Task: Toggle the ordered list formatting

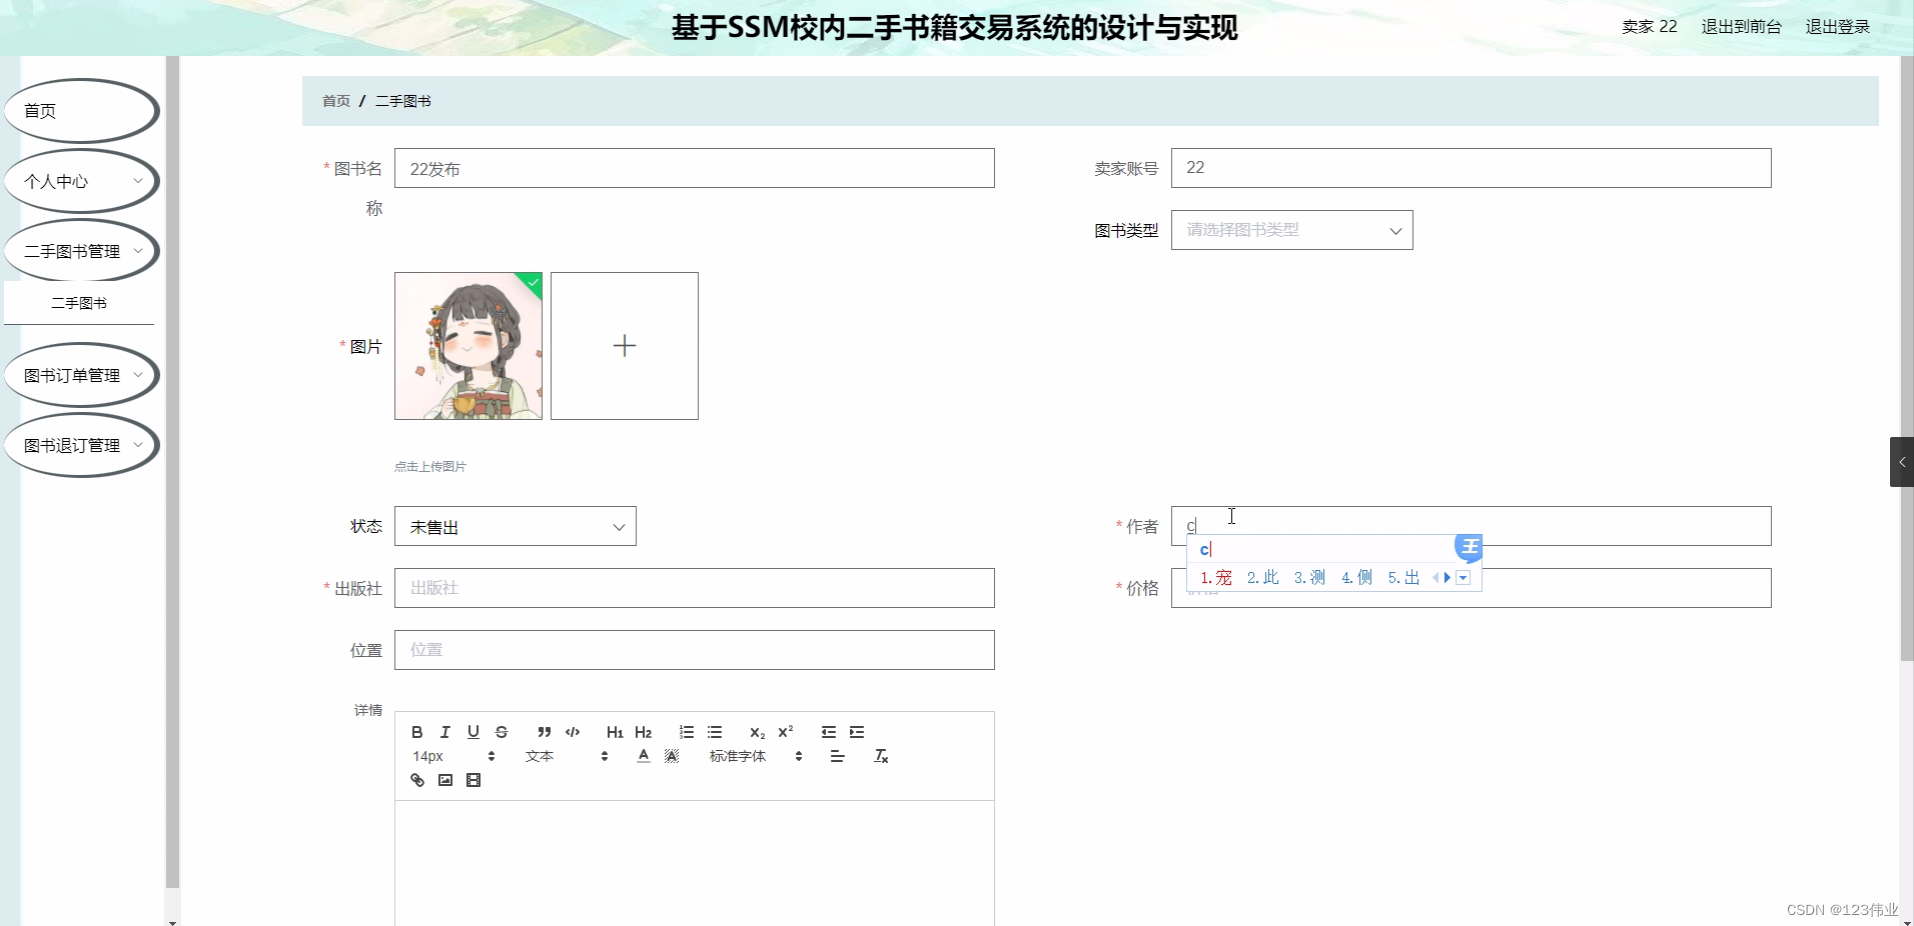Action: pyautogui.click(x=686, y=732)
